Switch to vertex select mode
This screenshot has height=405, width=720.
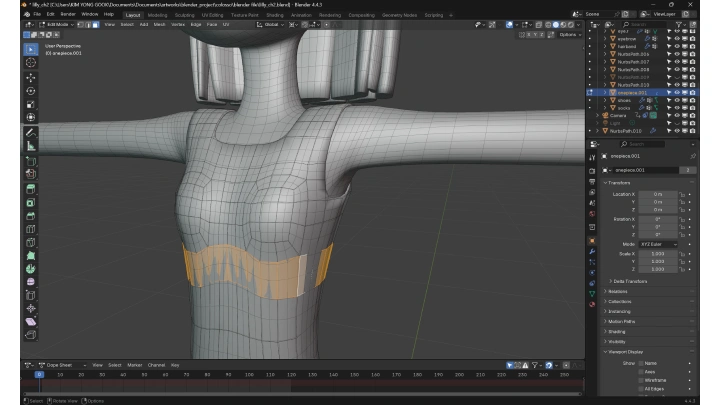[81, 25]
